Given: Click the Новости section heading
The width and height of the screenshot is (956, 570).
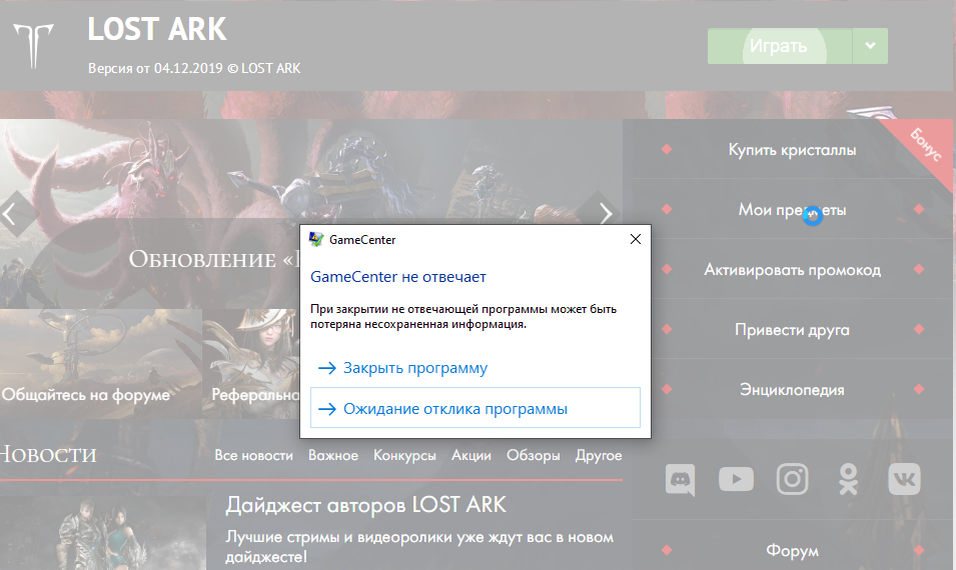Looking at the screenshot, I should click(48, 454).
